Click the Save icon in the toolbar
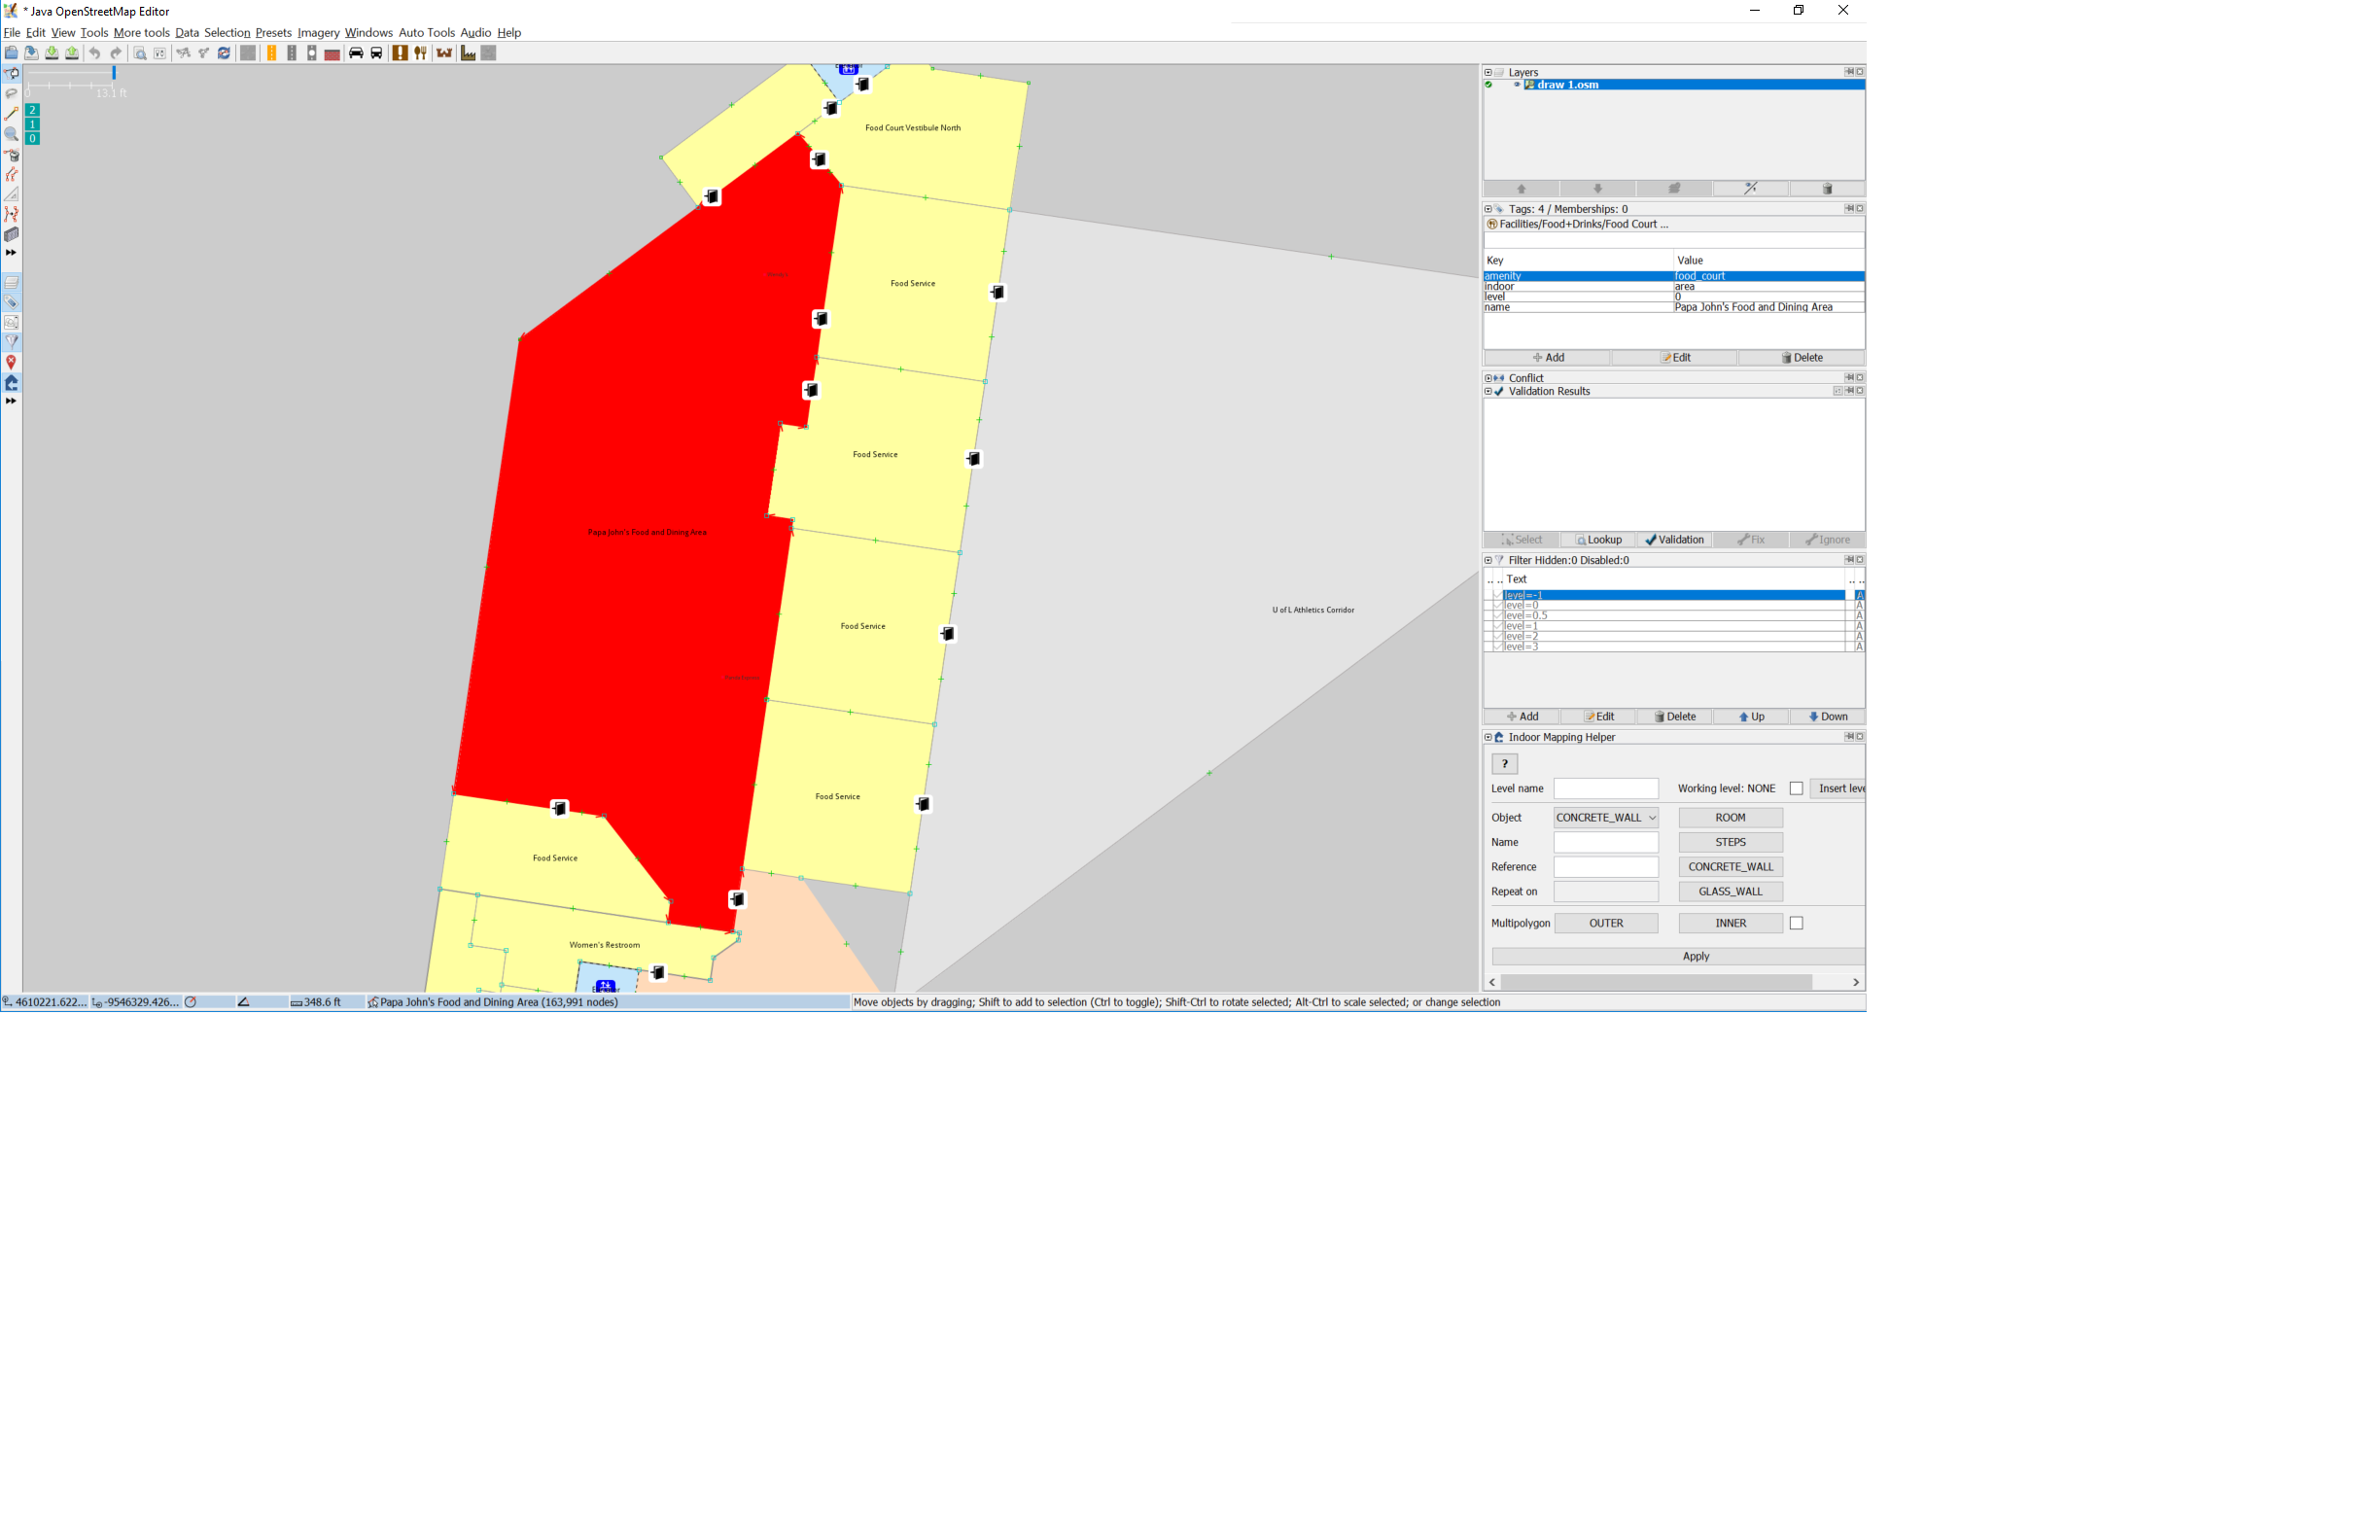2380x1540 pixels. [x=31, y=53]
